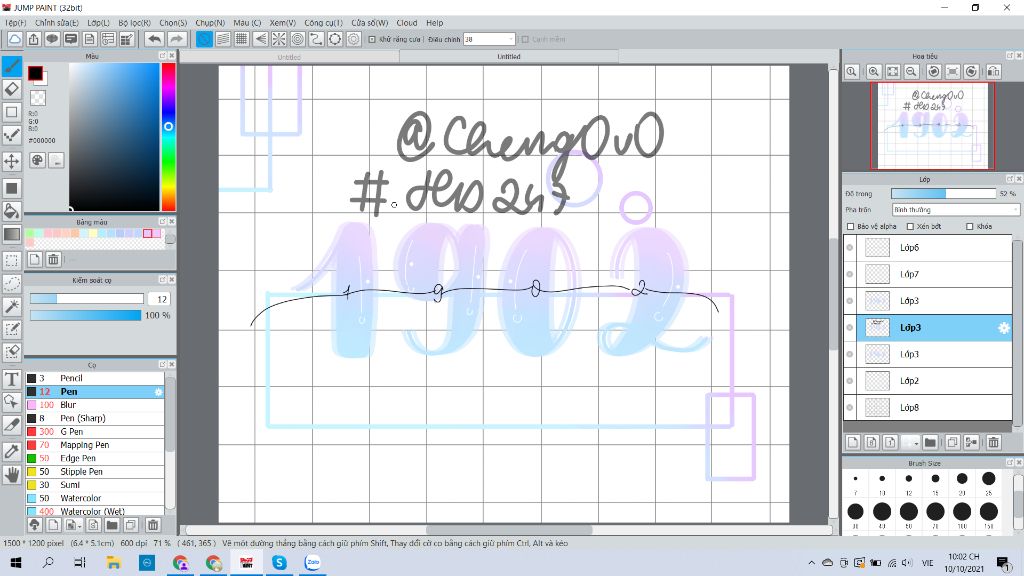This screenshot has width=1024, height=576.
Task: Select the Magic Wand tool
Action: click(12, 306)
